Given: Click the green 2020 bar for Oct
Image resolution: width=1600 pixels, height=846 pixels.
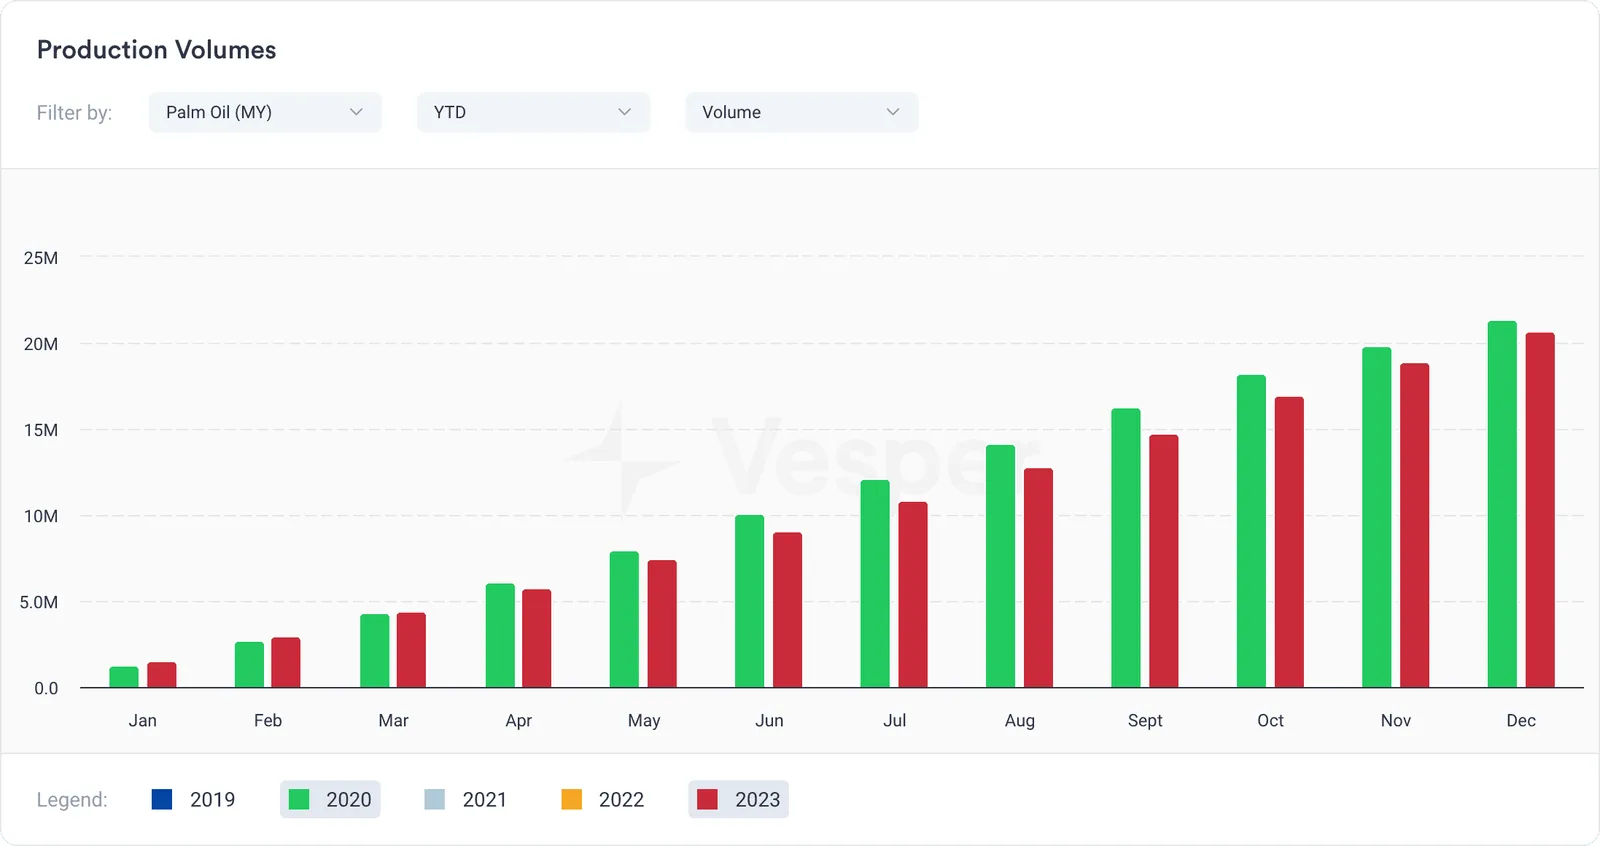Looking at the screenshot, I should tap(1251, 531).
